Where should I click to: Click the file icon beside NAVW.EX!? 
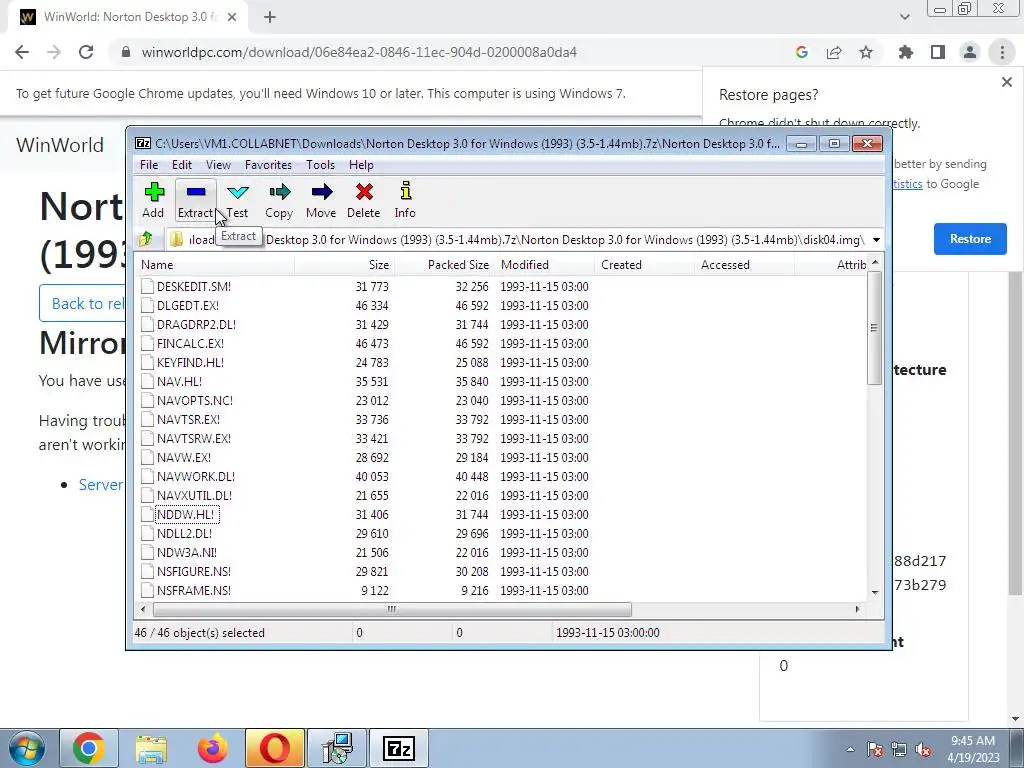pyautogui.click(x=148, y=457)
